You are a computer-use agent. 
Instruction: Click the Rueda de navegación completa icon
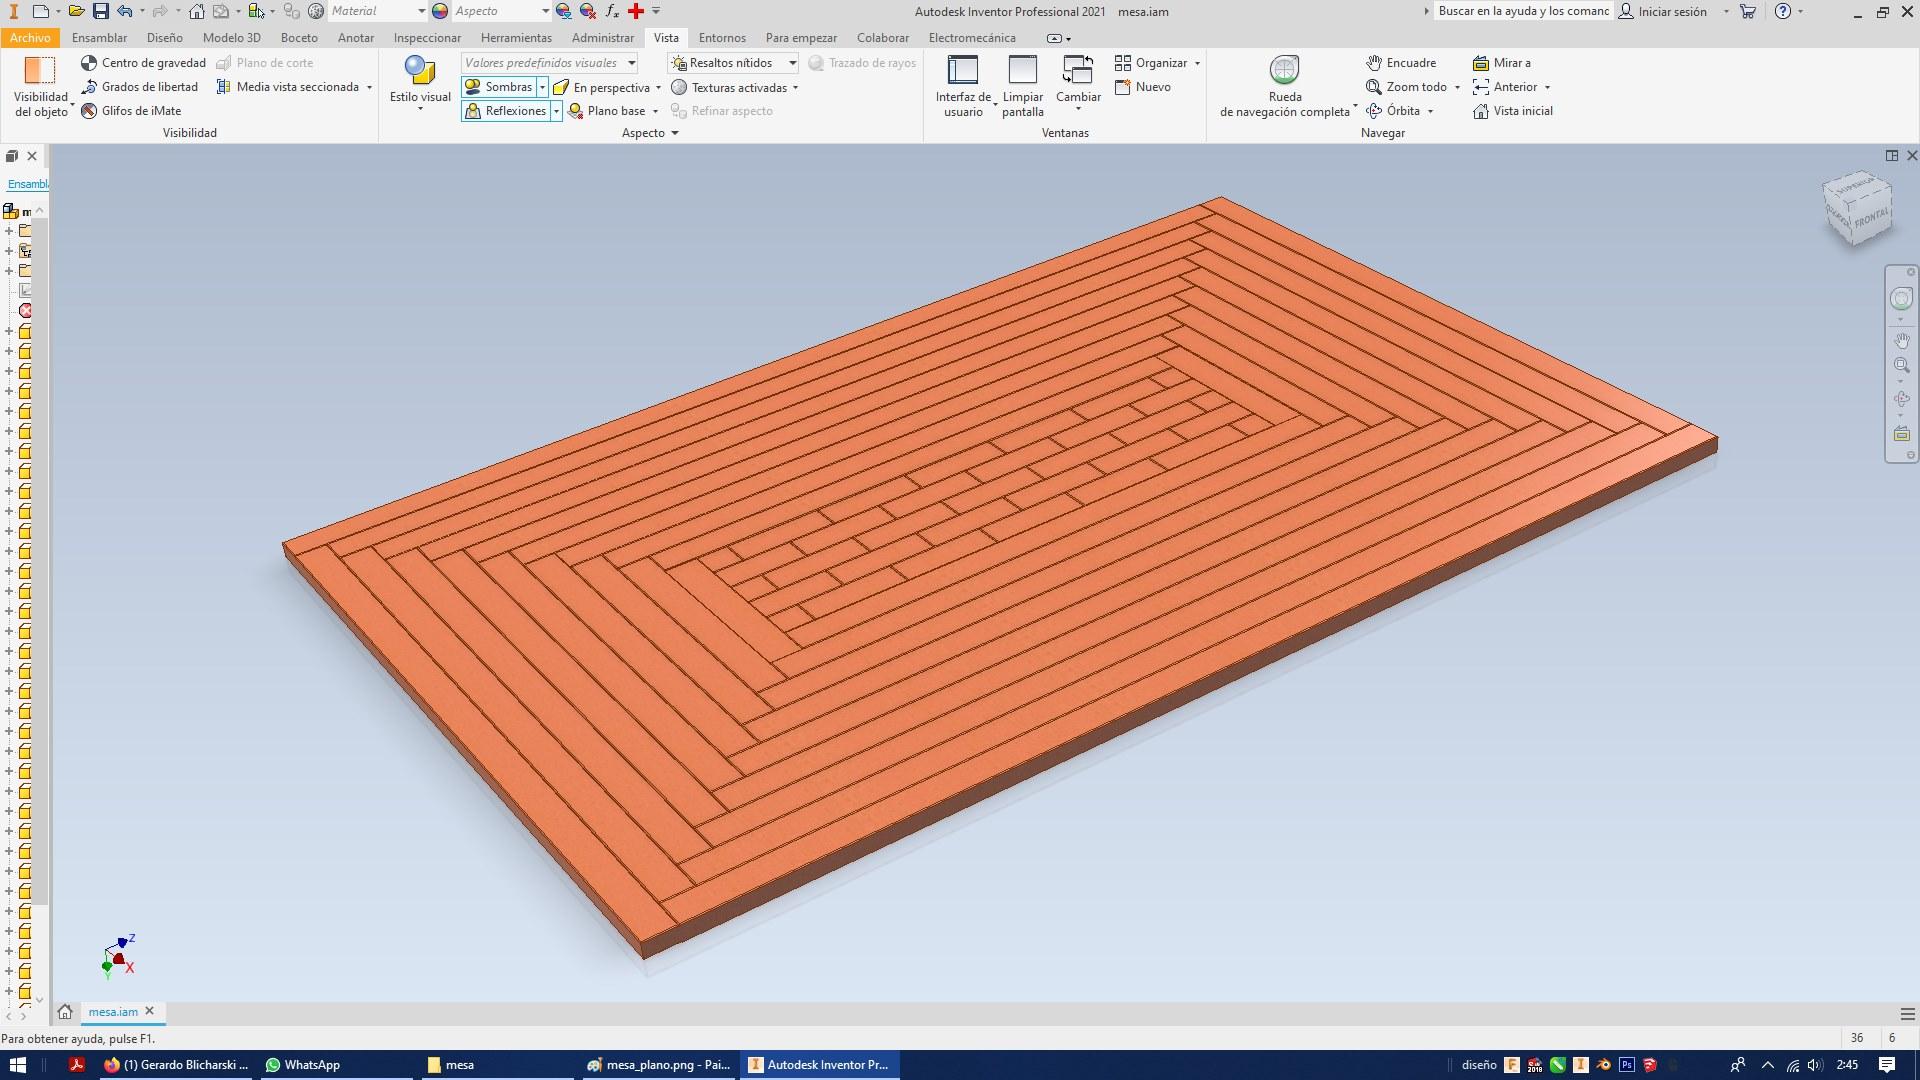click(1284, 70)
